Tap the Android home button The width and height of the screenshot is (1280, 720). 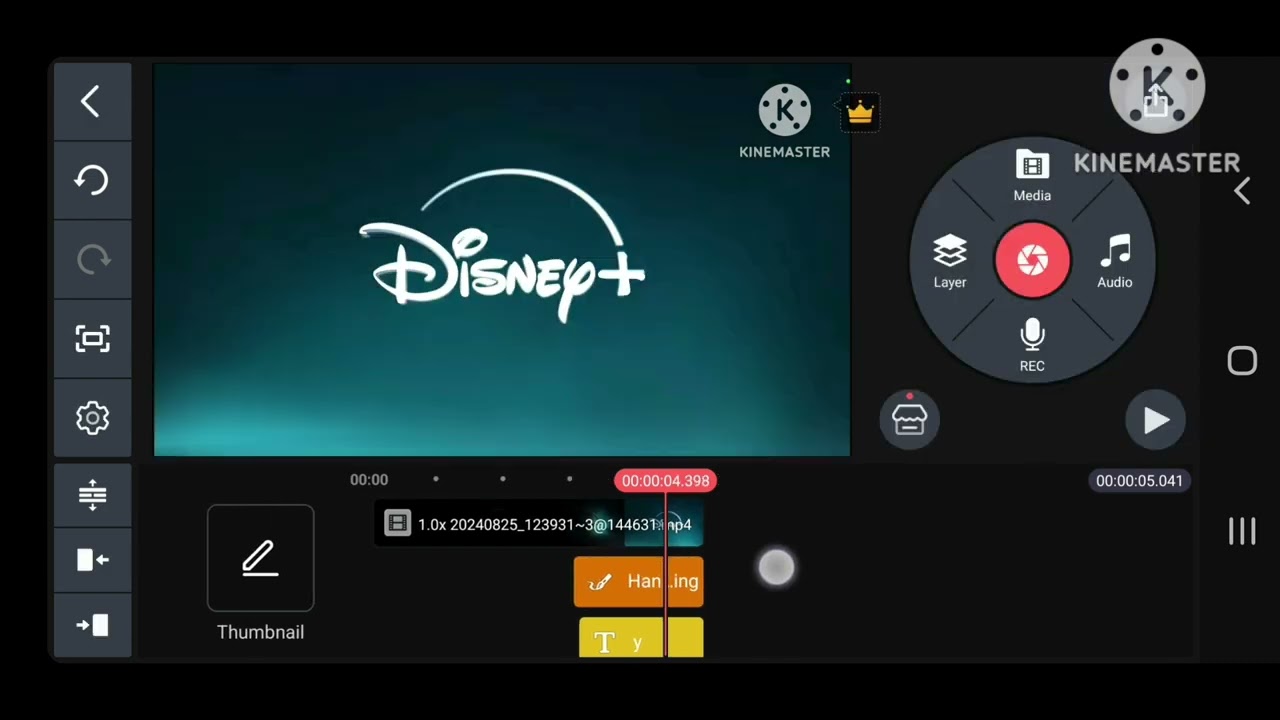tap(1242, 361)
